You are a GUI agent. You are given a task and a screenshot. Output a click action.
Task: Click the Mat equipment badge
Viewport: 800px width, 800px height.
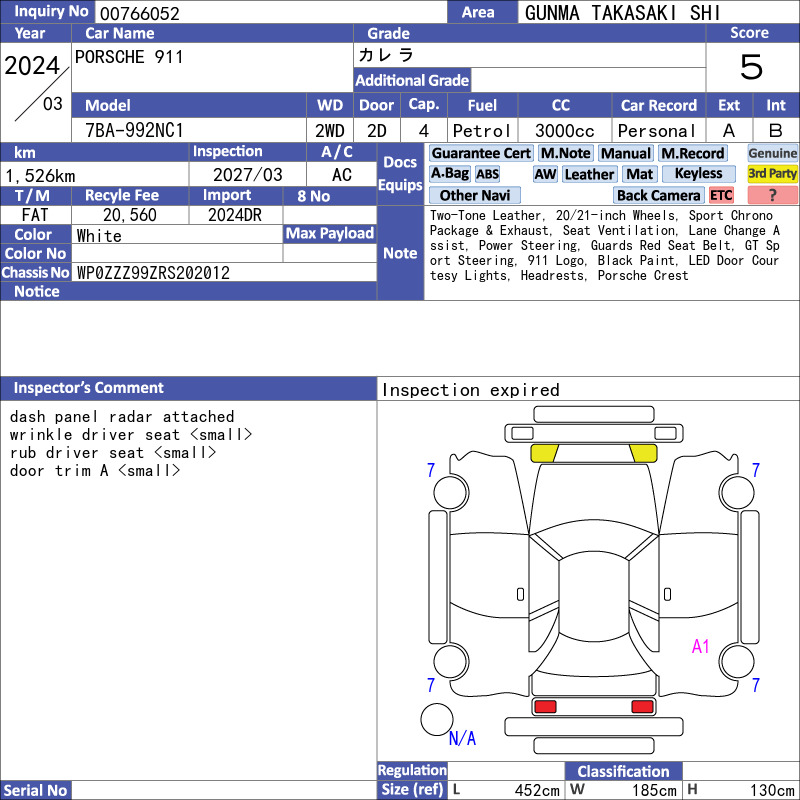pos(639,174)
